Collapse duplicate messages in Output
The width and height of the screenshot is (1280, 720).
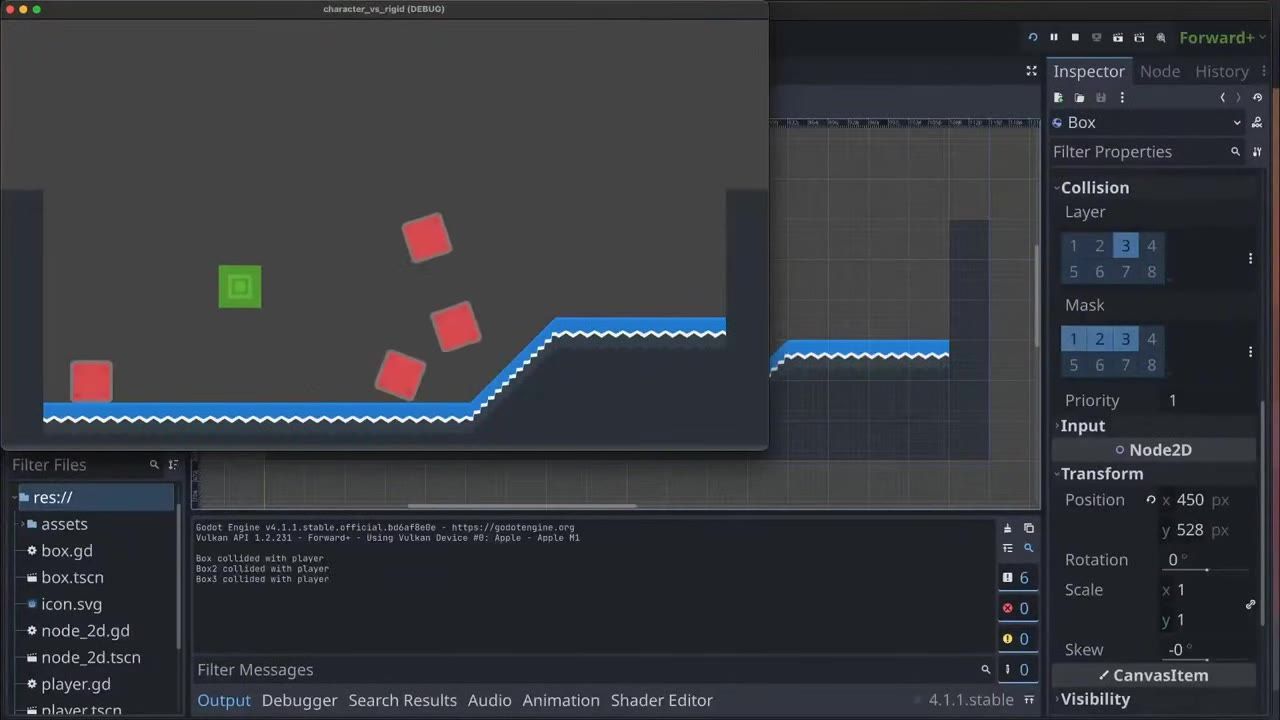click(1007, 548)
